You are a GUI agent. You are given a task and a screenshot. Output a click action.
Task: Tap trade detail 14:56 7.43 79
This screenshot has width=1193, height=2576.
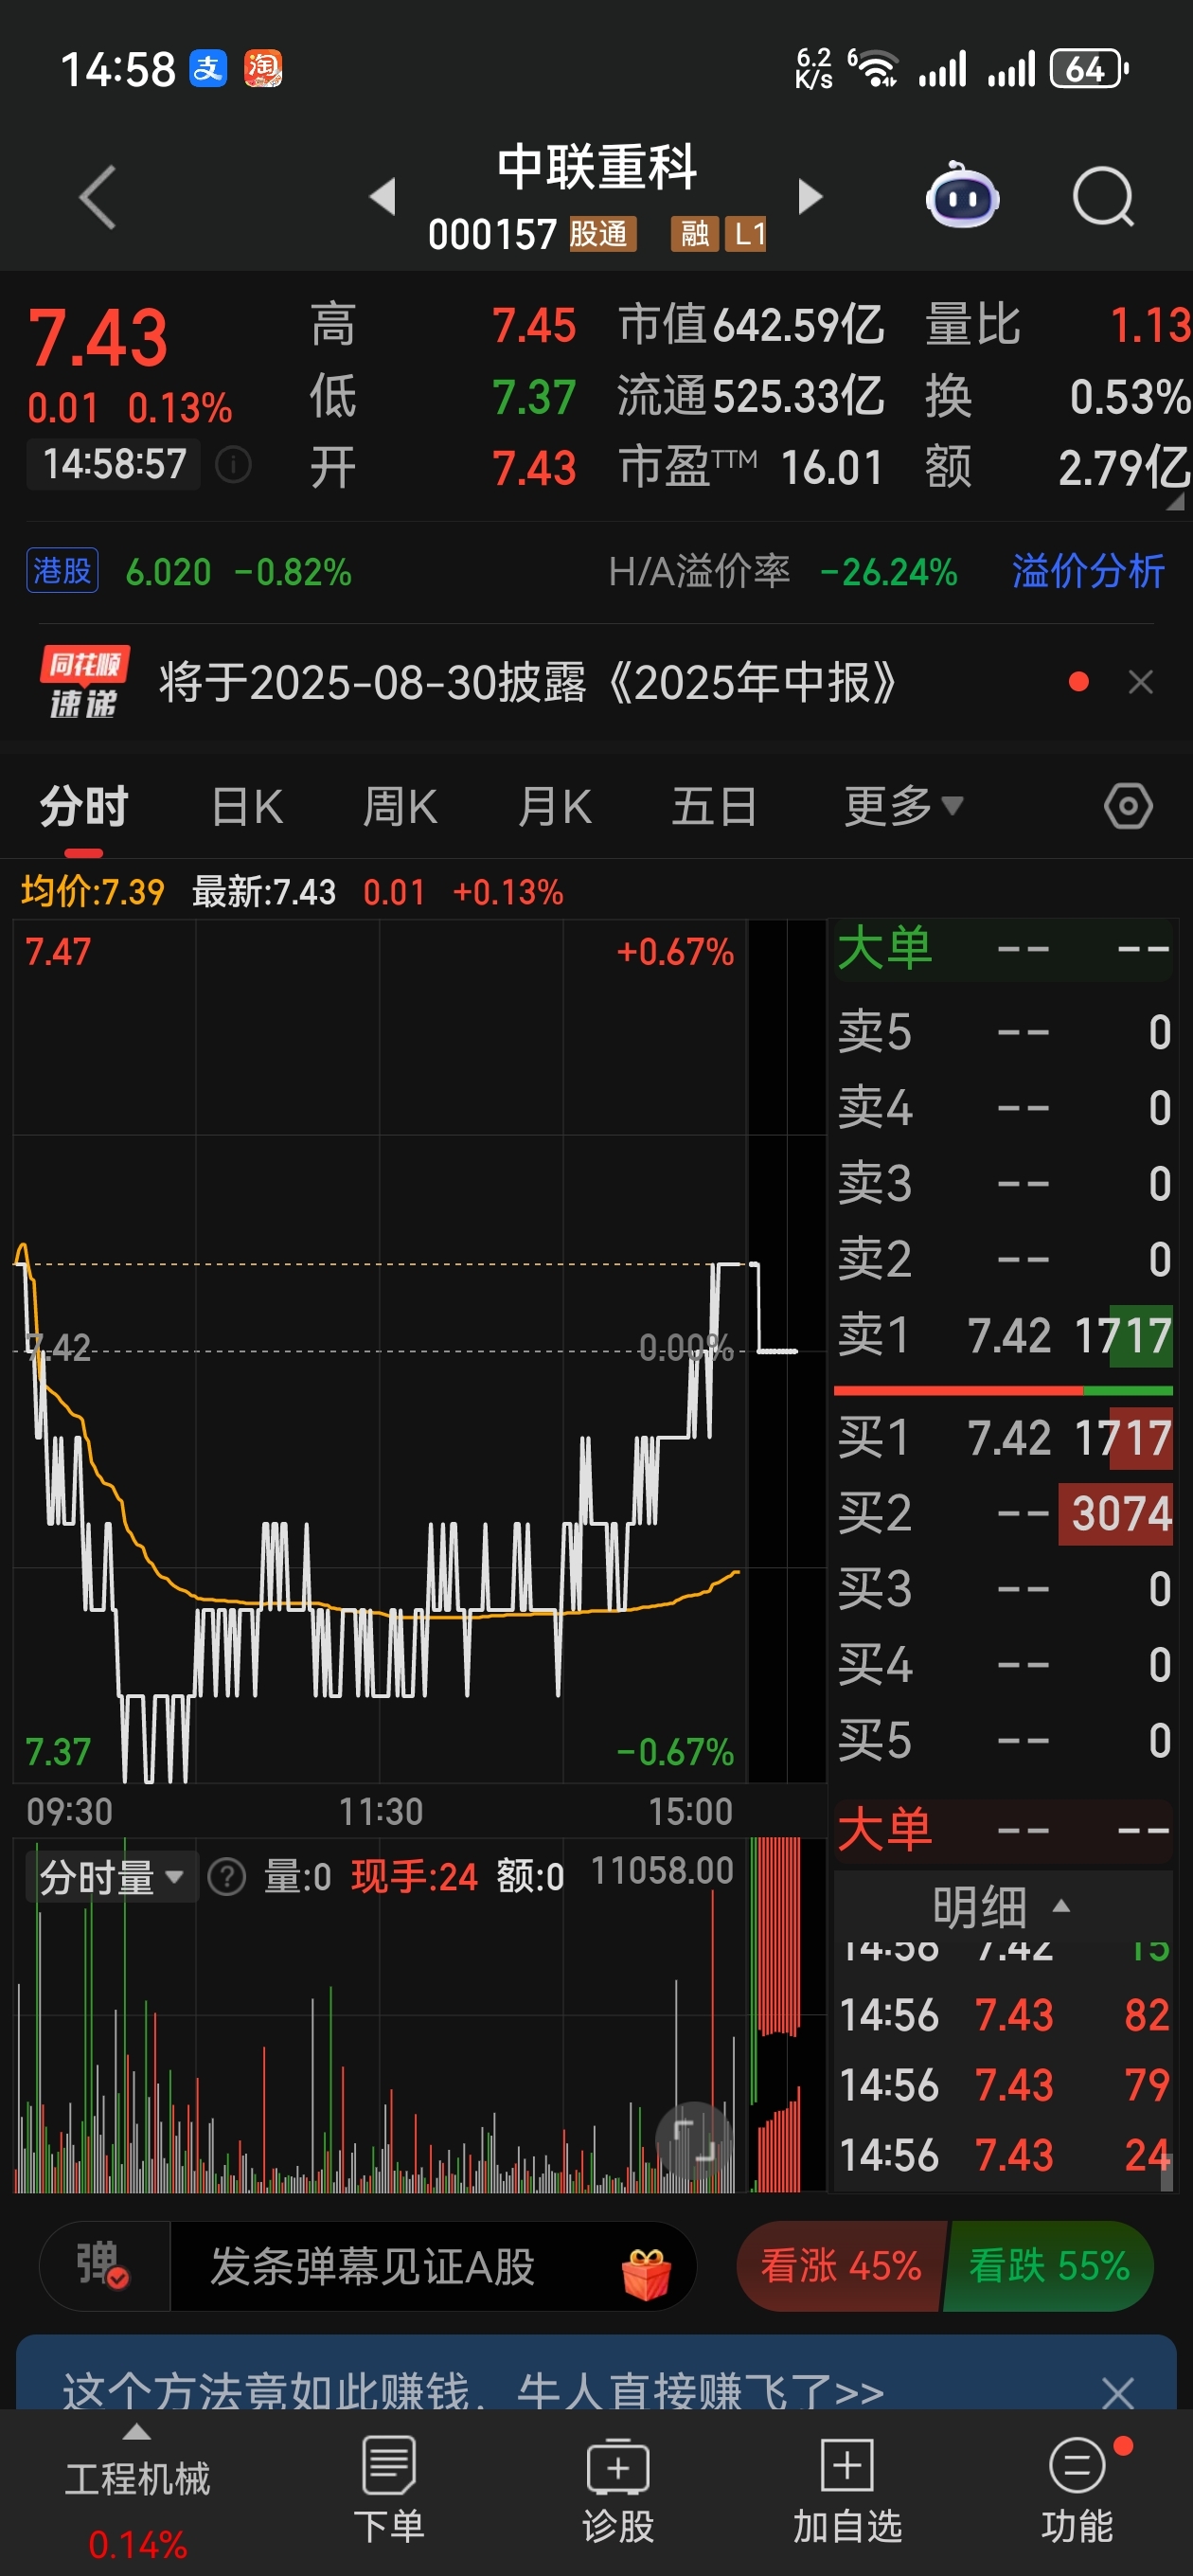pyautogui.click(x=1003, y=2085)
